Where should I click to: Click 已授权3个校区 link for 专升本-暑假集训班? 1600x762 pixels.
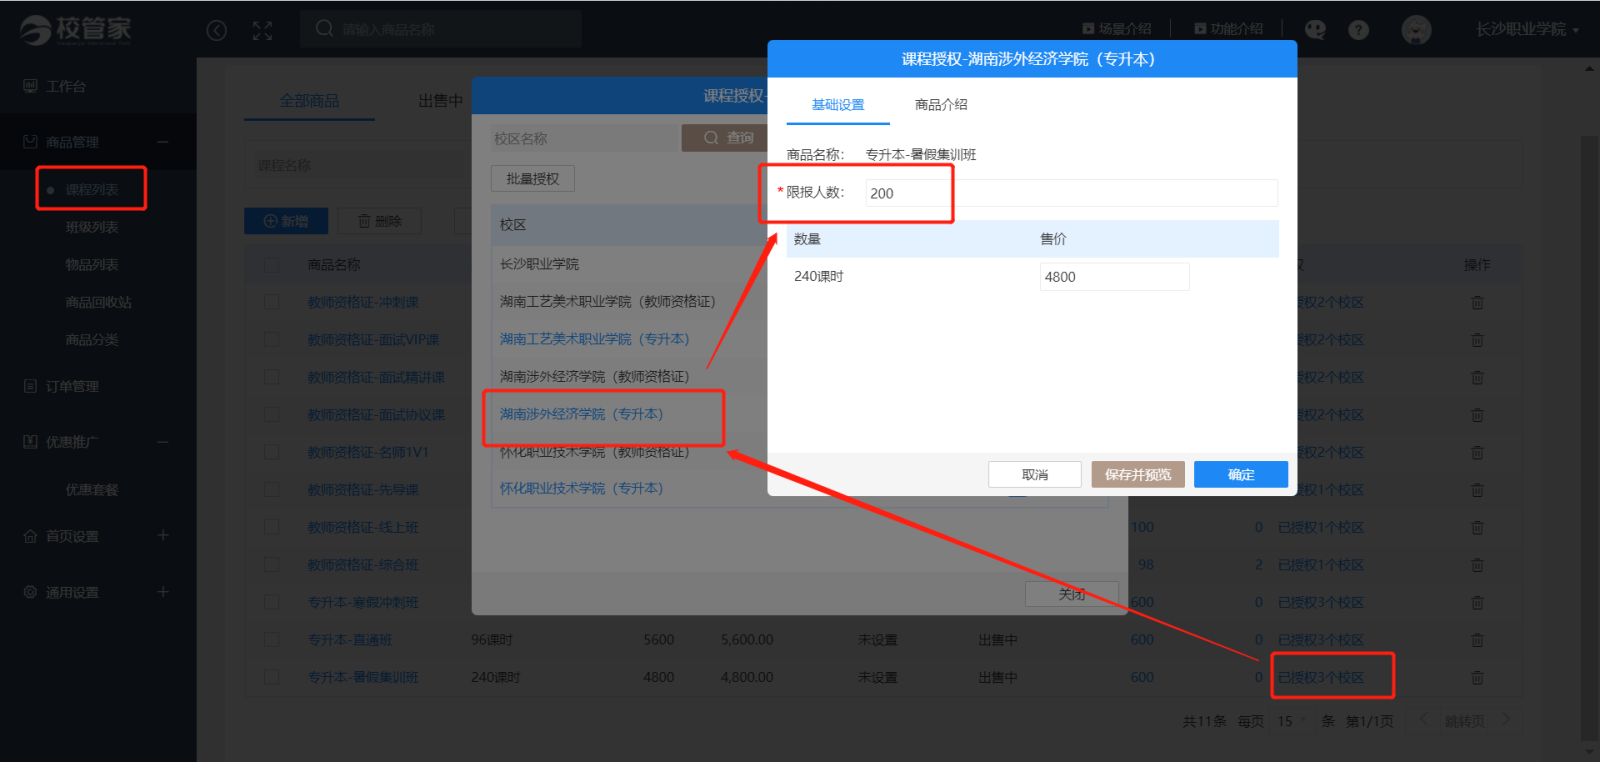1321,678
